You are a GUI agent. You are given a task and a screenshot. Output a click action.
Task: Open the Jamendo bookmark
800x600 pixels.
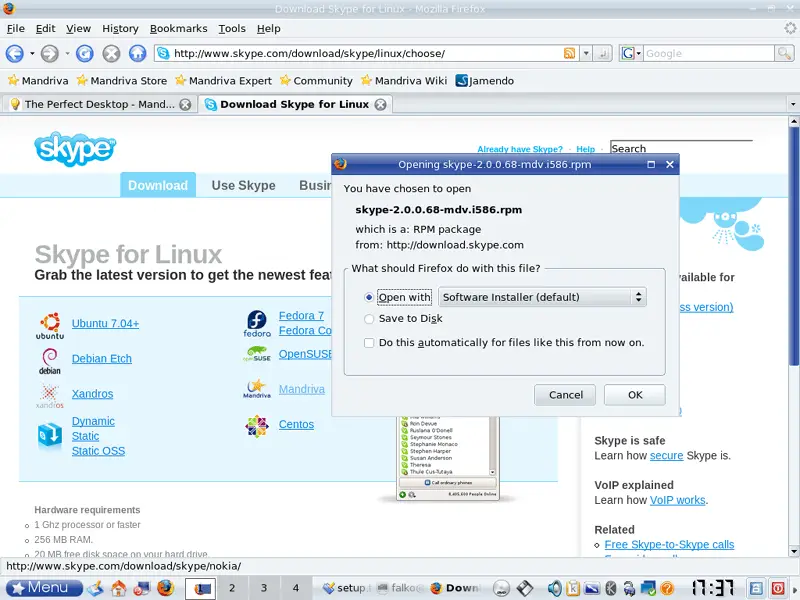pos(484,81)
